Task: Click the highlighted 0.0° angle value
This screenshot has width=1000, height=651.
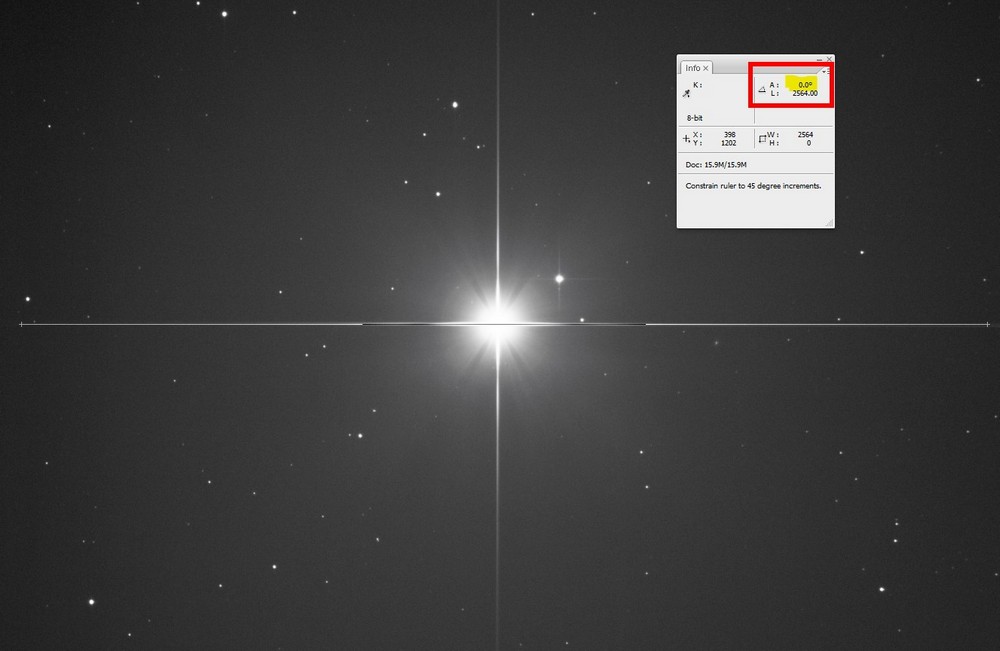Action: (803, 85)
